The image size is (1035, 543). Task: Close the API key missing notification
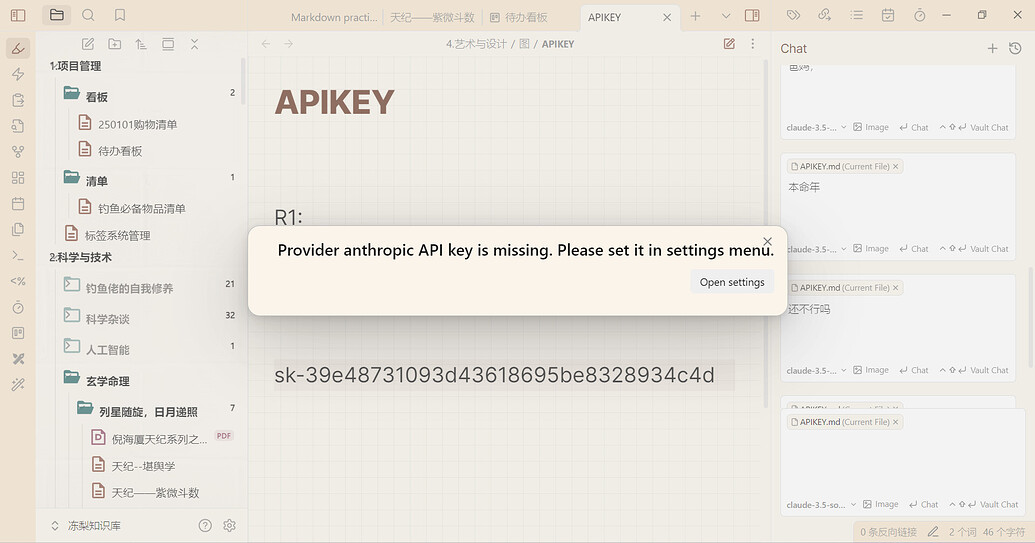tap(767, 241)
